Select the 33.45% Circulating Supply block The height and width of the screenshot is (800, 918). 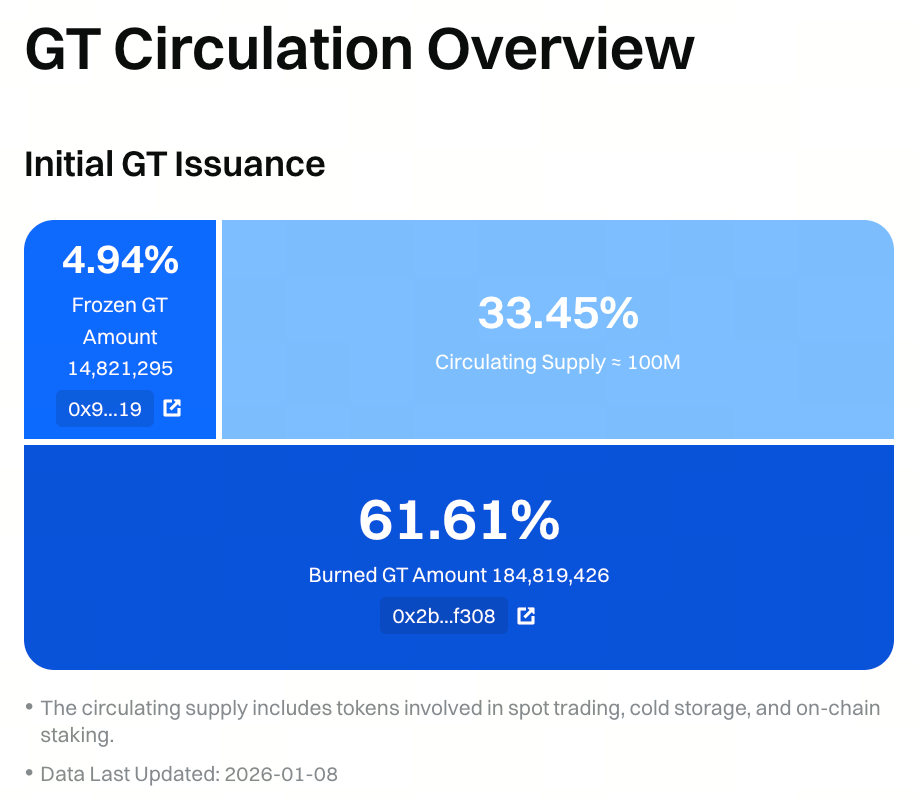(557, 330)
